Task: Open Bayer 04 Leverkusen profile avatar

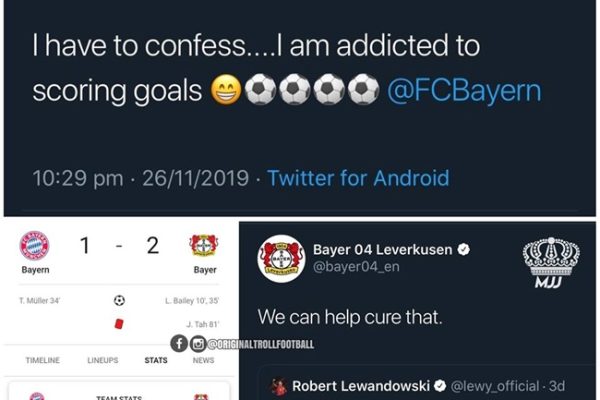Action: (x=280, y=258)
